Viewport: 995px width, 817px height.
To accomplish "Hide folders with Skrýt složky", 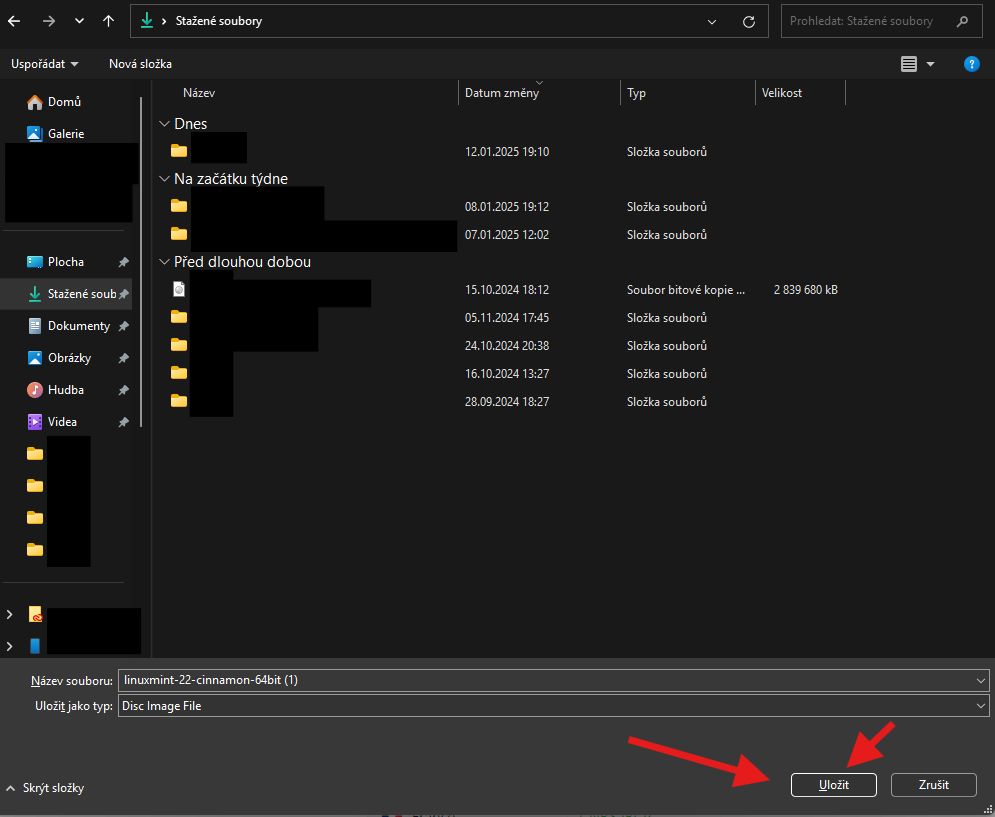I will coord(46,788).
